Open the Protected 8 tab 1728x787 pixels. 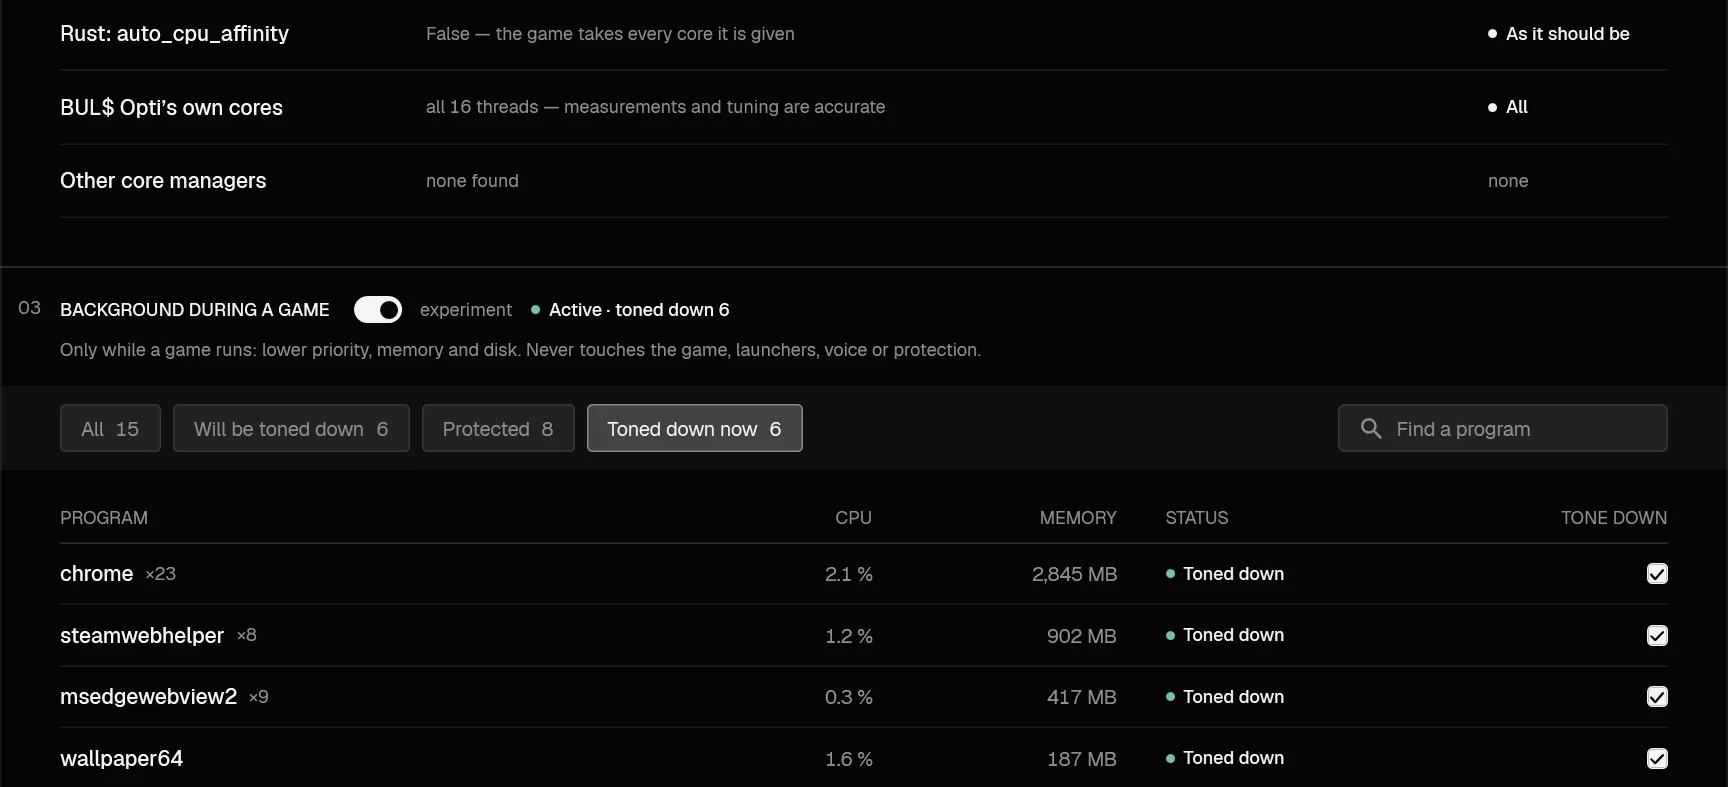point(498,428)
